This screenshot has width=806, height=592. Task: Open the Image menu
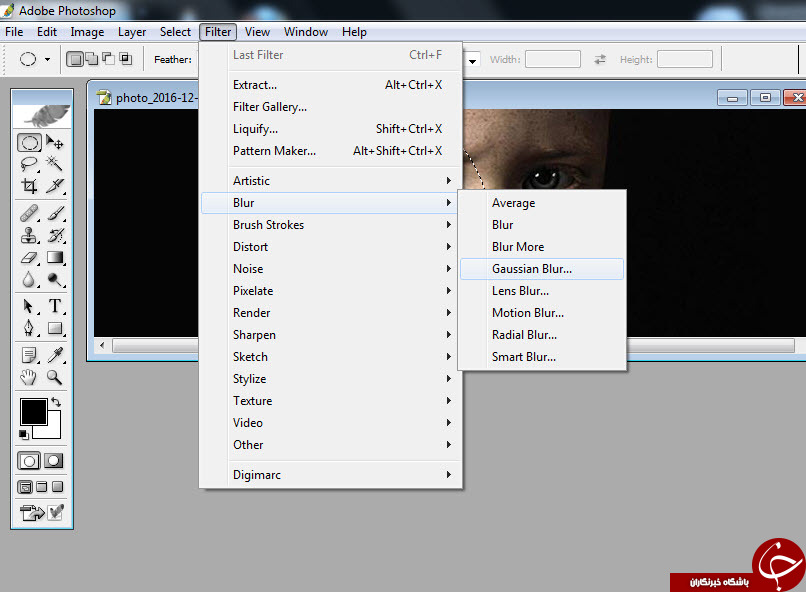(87, 32)
